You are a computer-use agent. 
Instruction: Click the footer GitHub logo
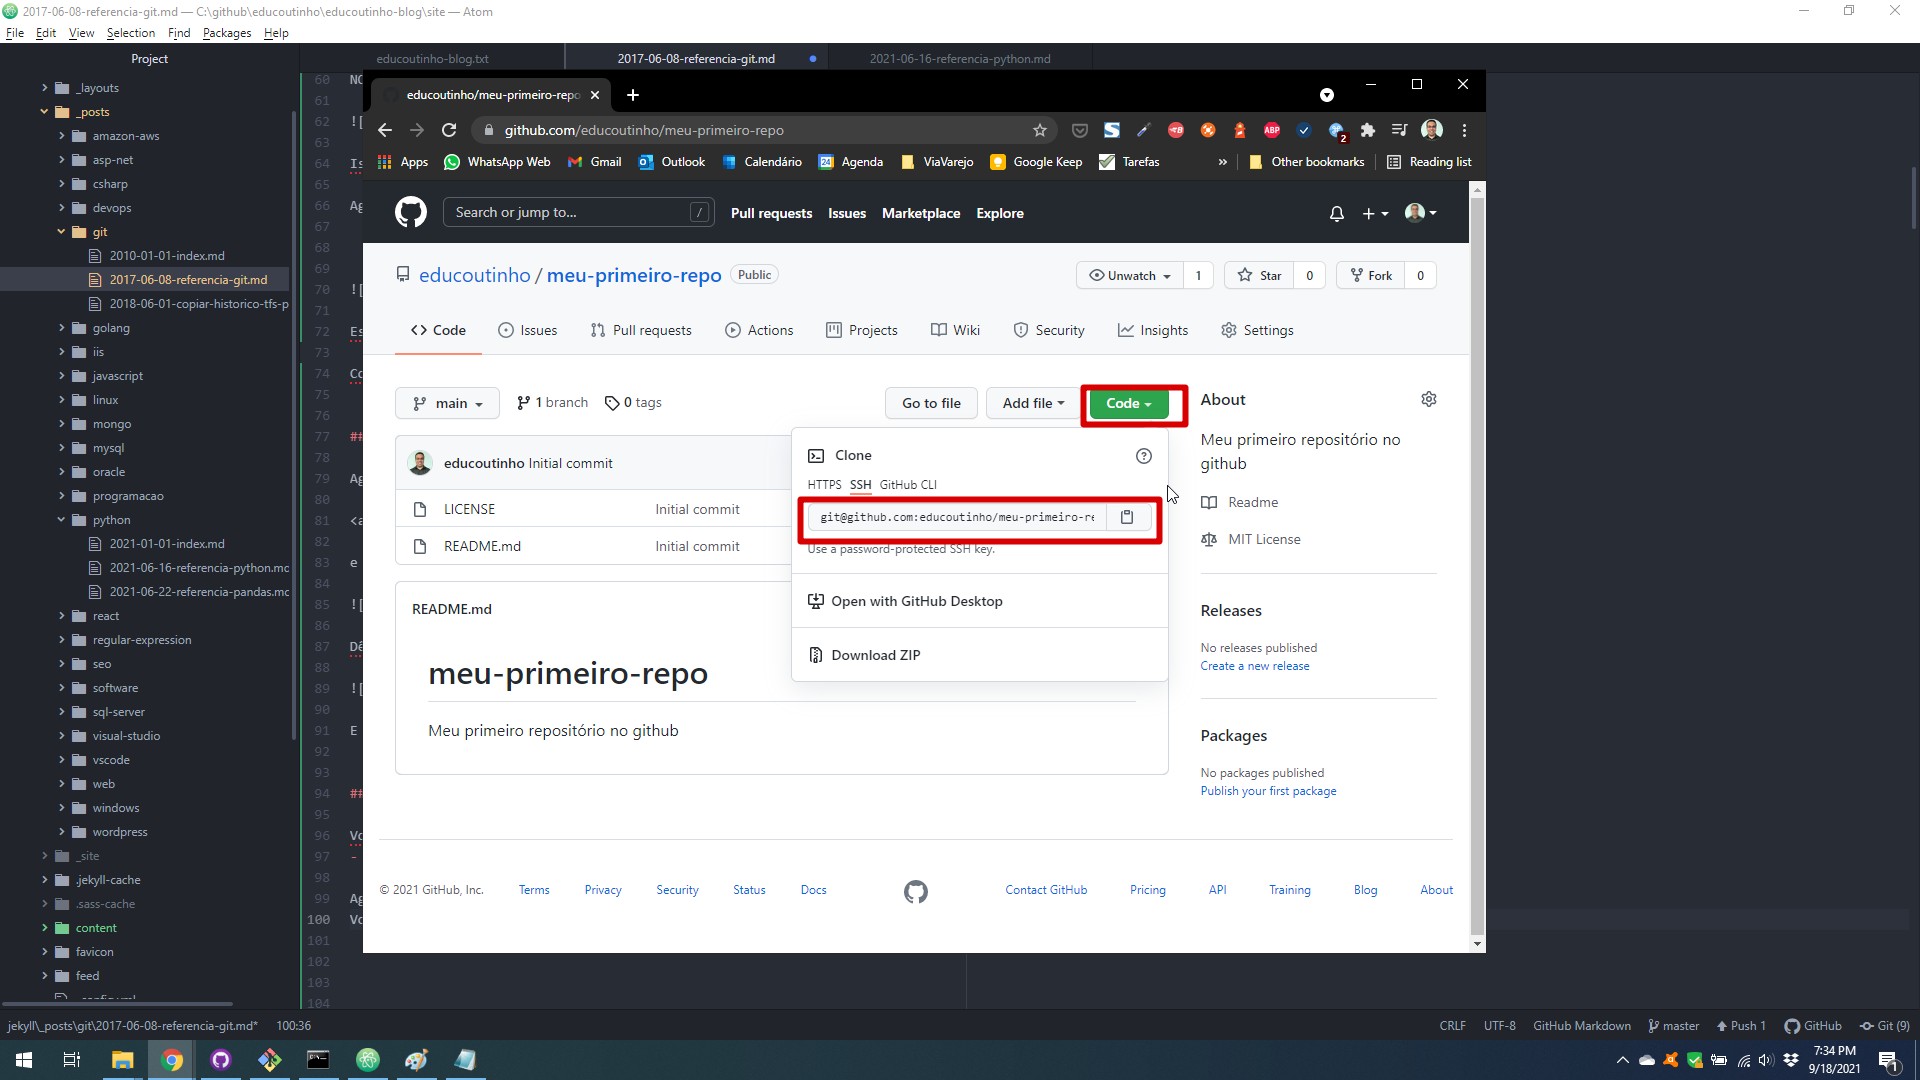click(915, 891)
